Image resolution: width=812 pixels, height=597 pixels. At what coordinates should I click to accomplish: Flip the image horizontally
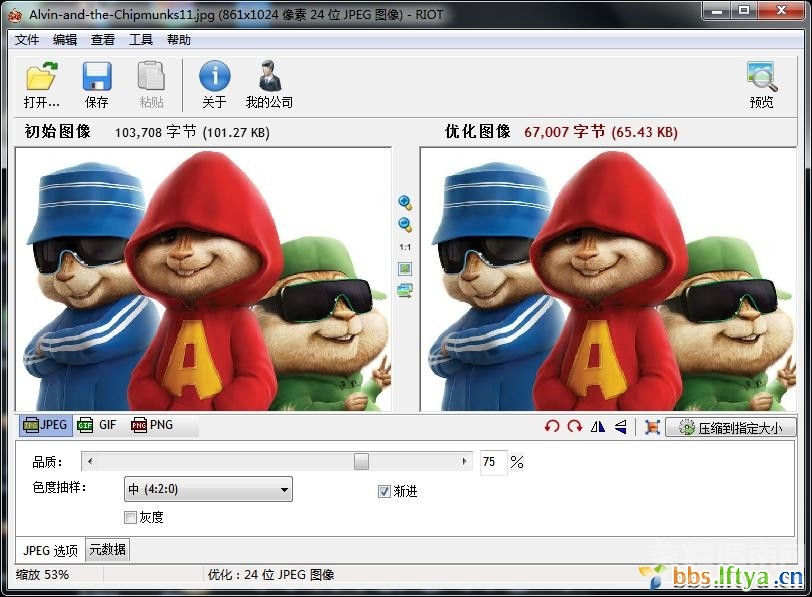tap(598, 427)
